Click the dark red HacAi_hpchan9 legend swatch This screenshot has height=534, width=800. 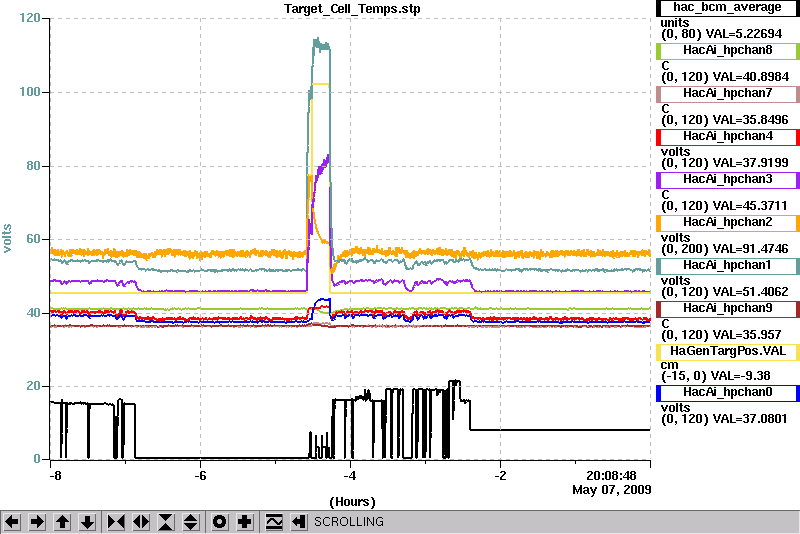coord(728,309)
